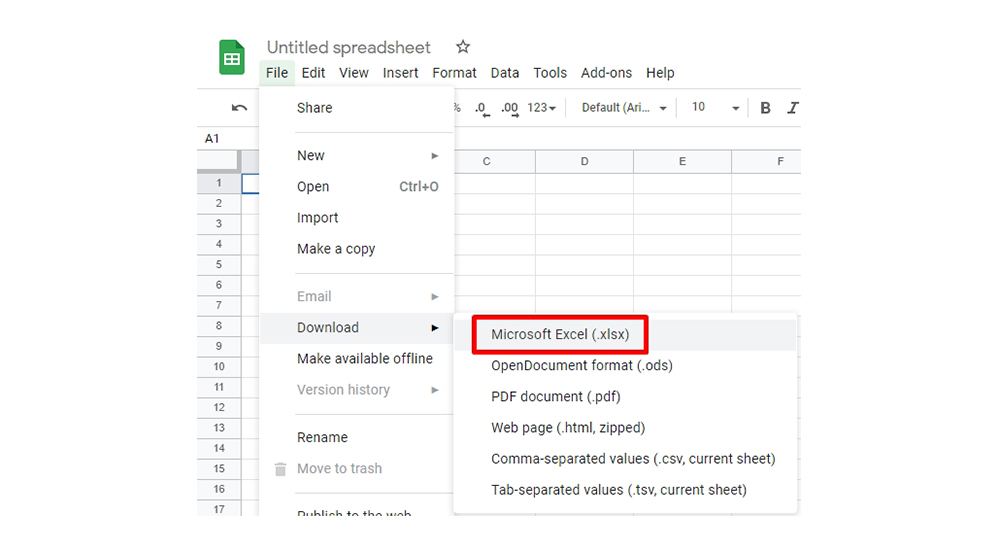The height and width of the screenshot is (542, 1000).
Task: Download as OpenDocument format (.ods)
Action: click(625, 366)
